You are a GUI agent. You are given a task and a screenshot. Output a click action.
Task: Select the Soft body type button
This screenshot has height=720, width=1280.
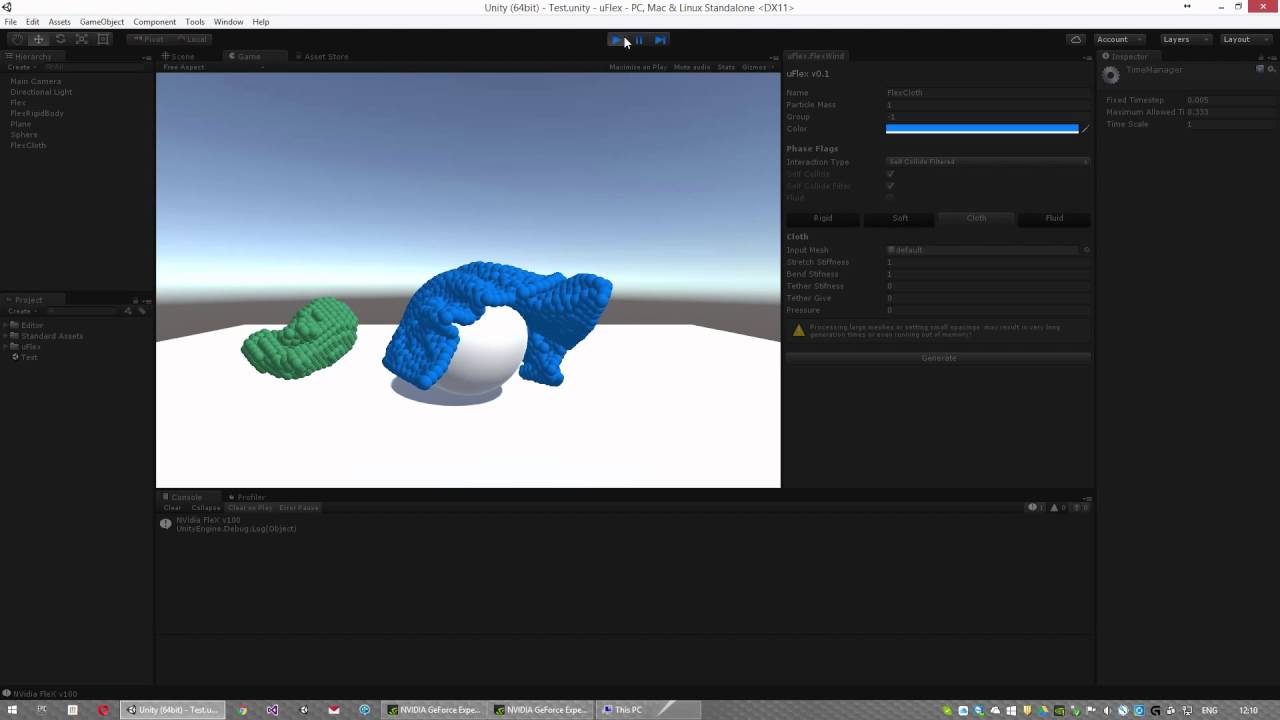(x=900, y=218)
